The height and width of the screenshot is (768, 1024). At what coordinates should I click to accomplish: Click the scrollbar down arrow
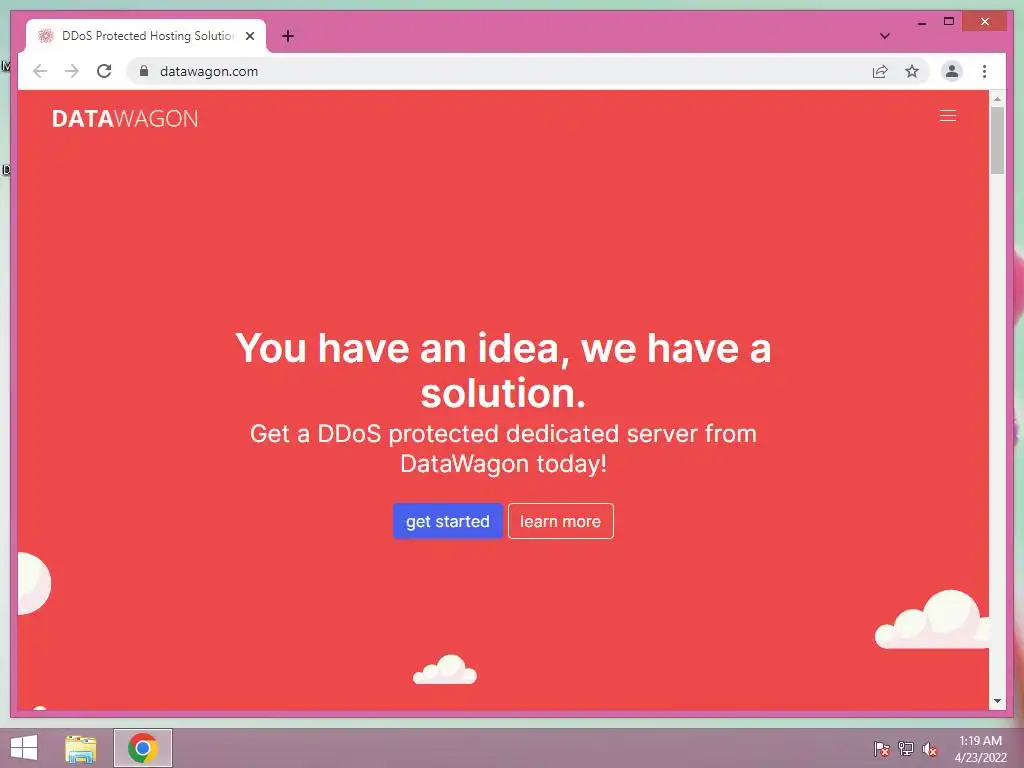point(997,701)
